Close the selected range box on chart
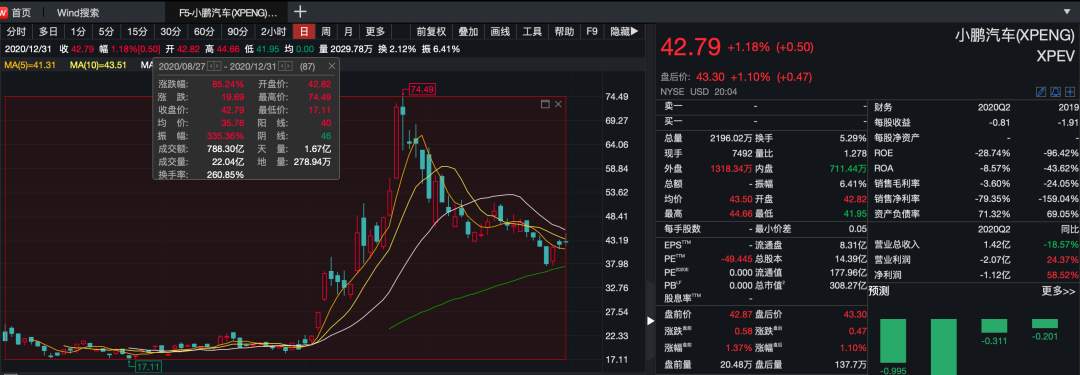The image size is (1080, 375). coord(558,104)
